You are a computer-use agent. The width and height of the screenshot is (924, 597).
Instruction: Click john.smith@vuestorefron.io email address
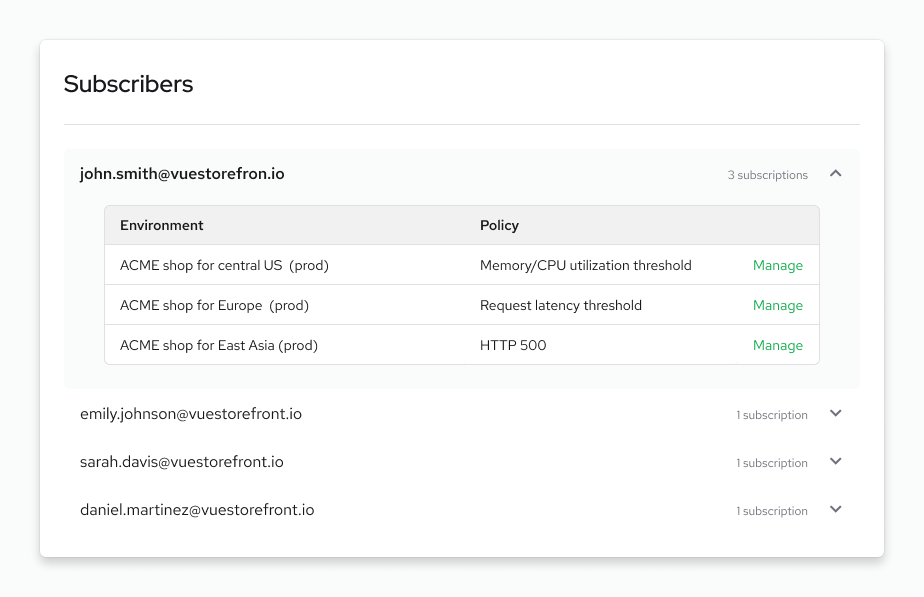pyautogui.click(x=182, y=173)
